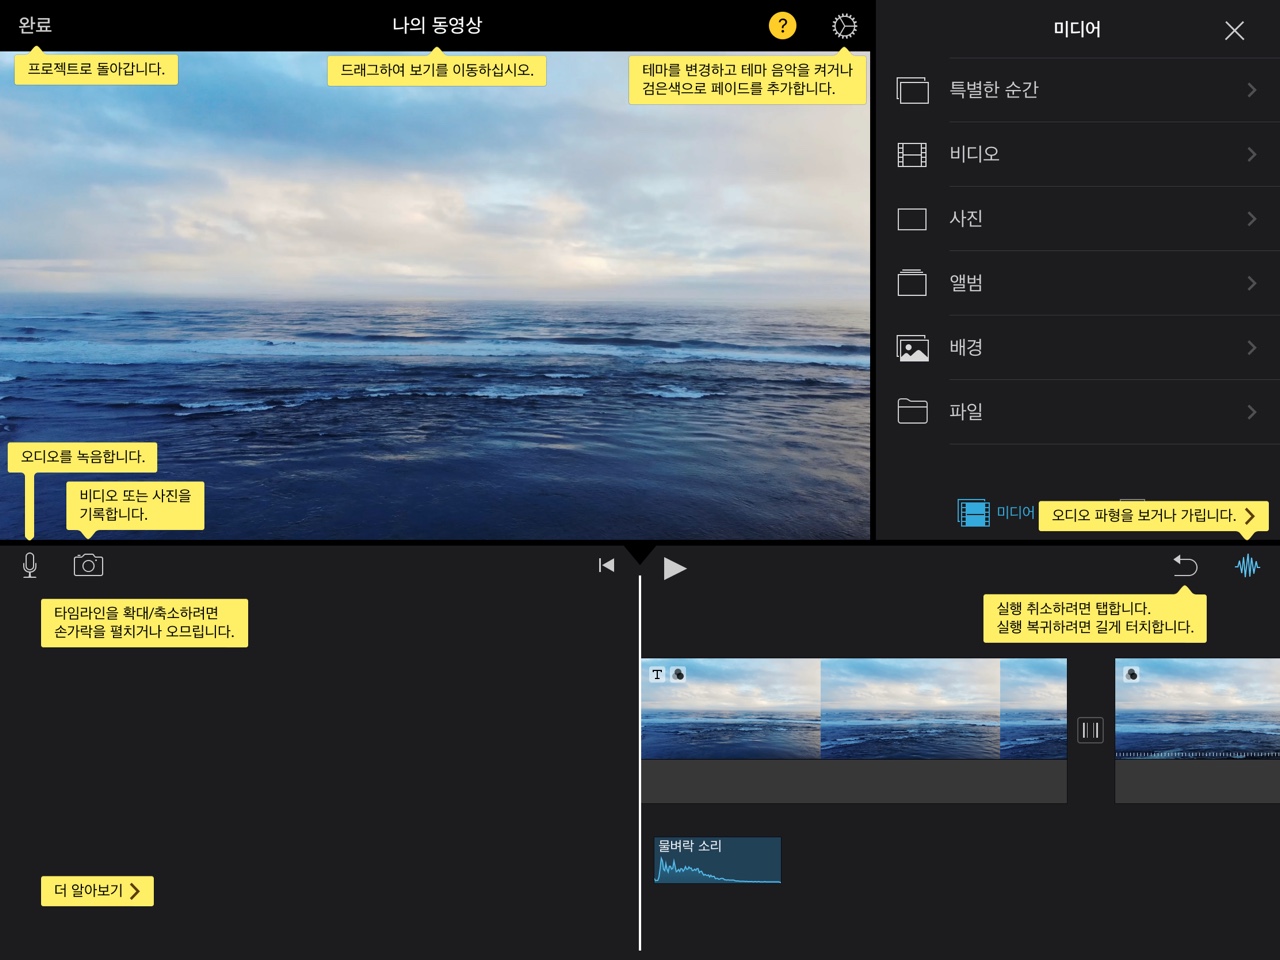The width and height of the screenshot is (1280, 960).
Task: Expand the 사진 row chevron
Action: (1252, 218)
